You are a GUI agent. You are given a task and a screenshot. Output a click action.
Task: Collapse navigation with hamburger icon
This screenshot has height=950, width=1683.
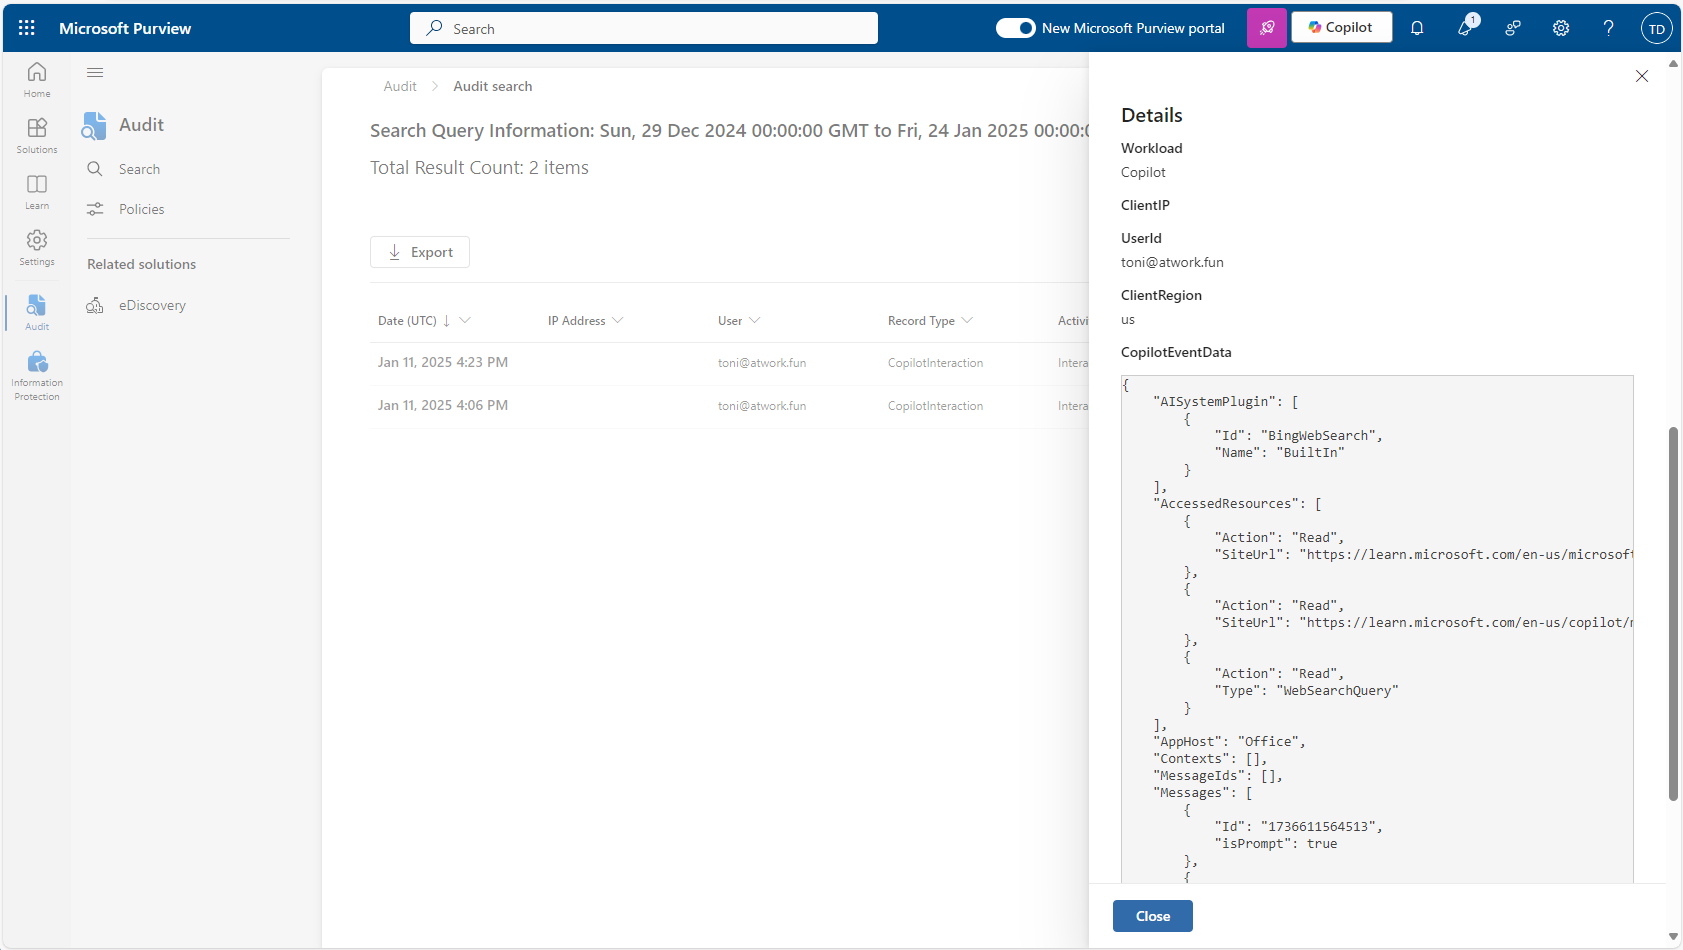tap(95, 72)
